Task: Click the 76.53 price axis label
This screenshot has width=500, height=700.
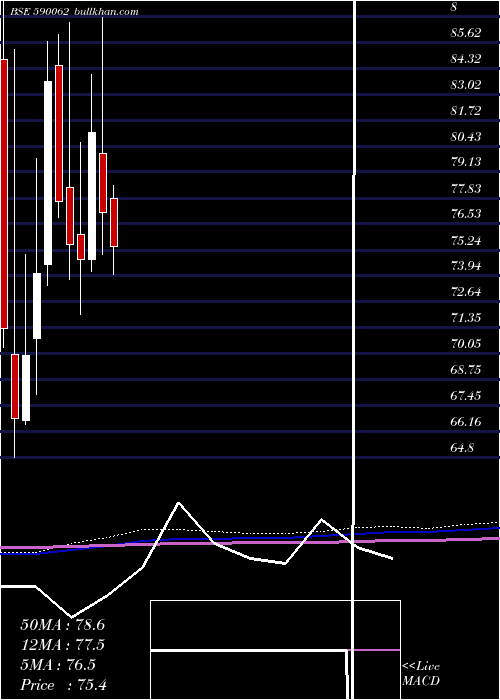Action: click(466, 214)
